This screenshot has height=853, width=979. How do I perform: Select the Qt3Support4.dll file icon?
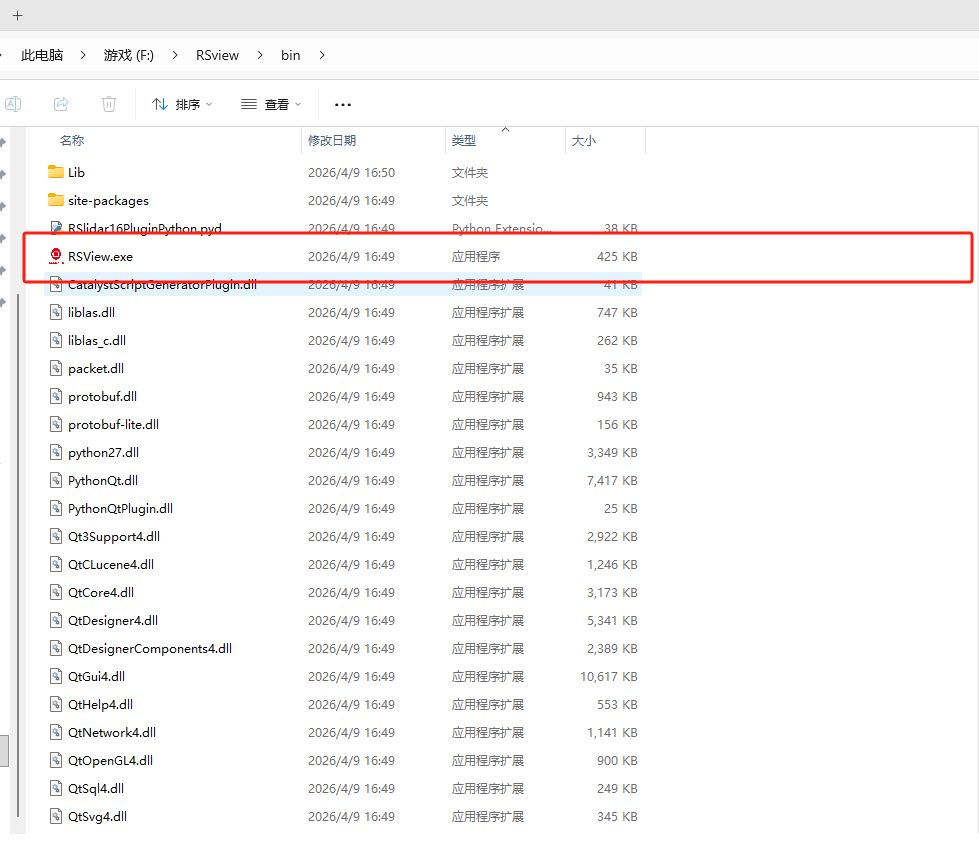tap(56, 536)
